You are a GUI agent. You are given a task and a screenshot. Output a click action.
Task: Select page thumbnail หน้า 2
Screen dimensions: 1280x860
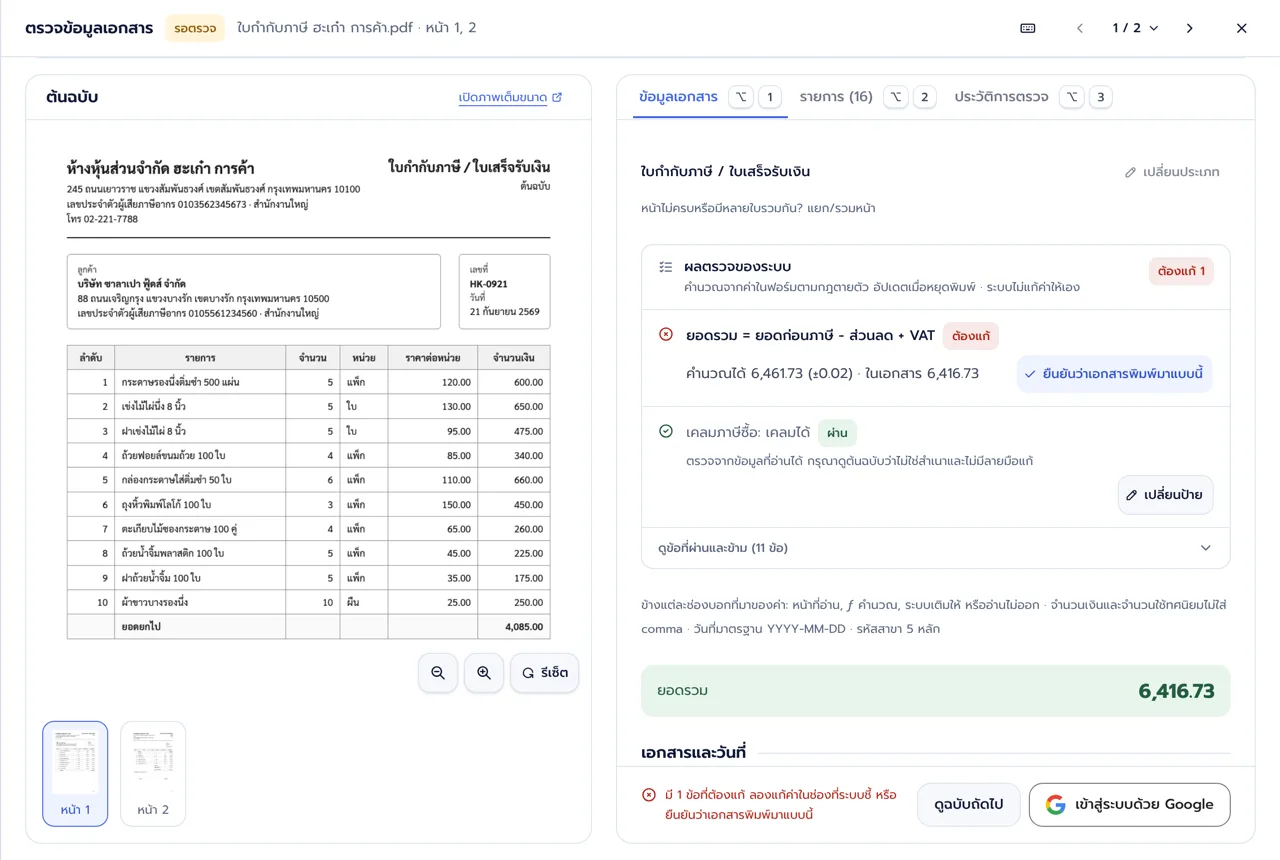tap(153, 774)
